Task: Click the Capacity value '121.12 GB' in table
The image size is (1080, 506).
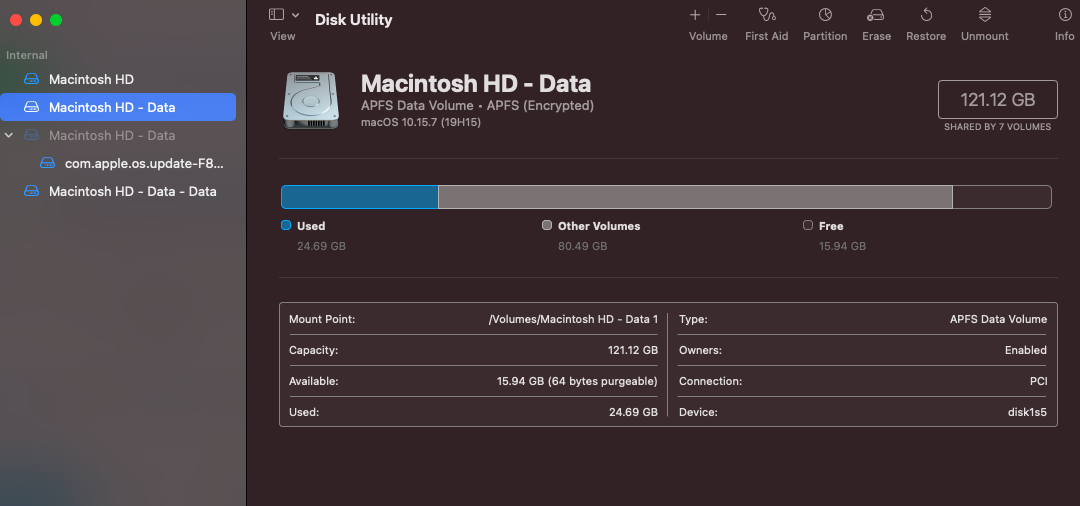Action: click(633, 350)
